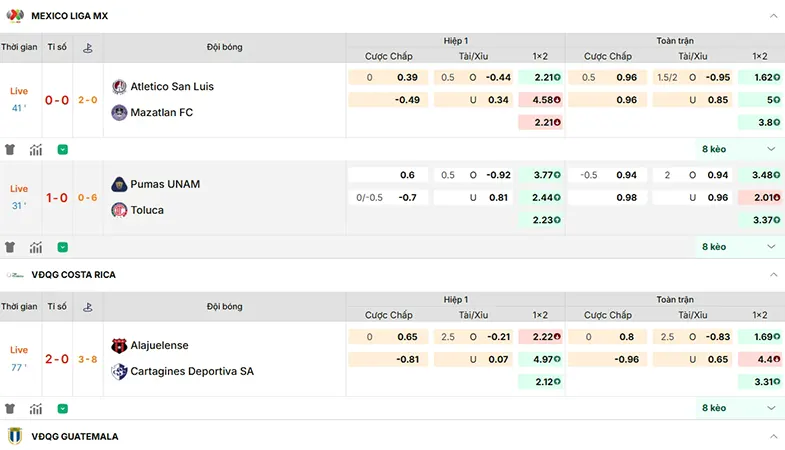Screen dimensions: 785x450
Task: Click the jersey icon under Atletico San Luis match
Action: click(x=10, y=149)
